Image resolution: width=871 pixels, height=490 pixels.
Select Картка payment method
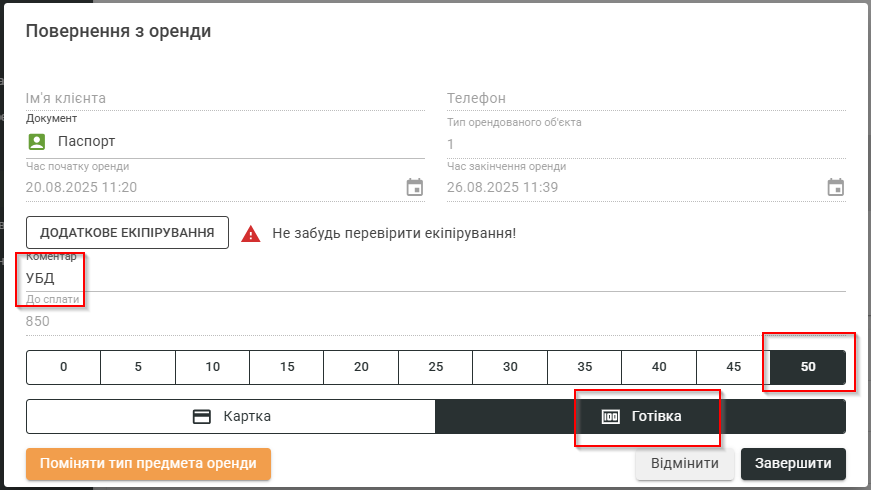pyautogui.click(x=231, y=417)
